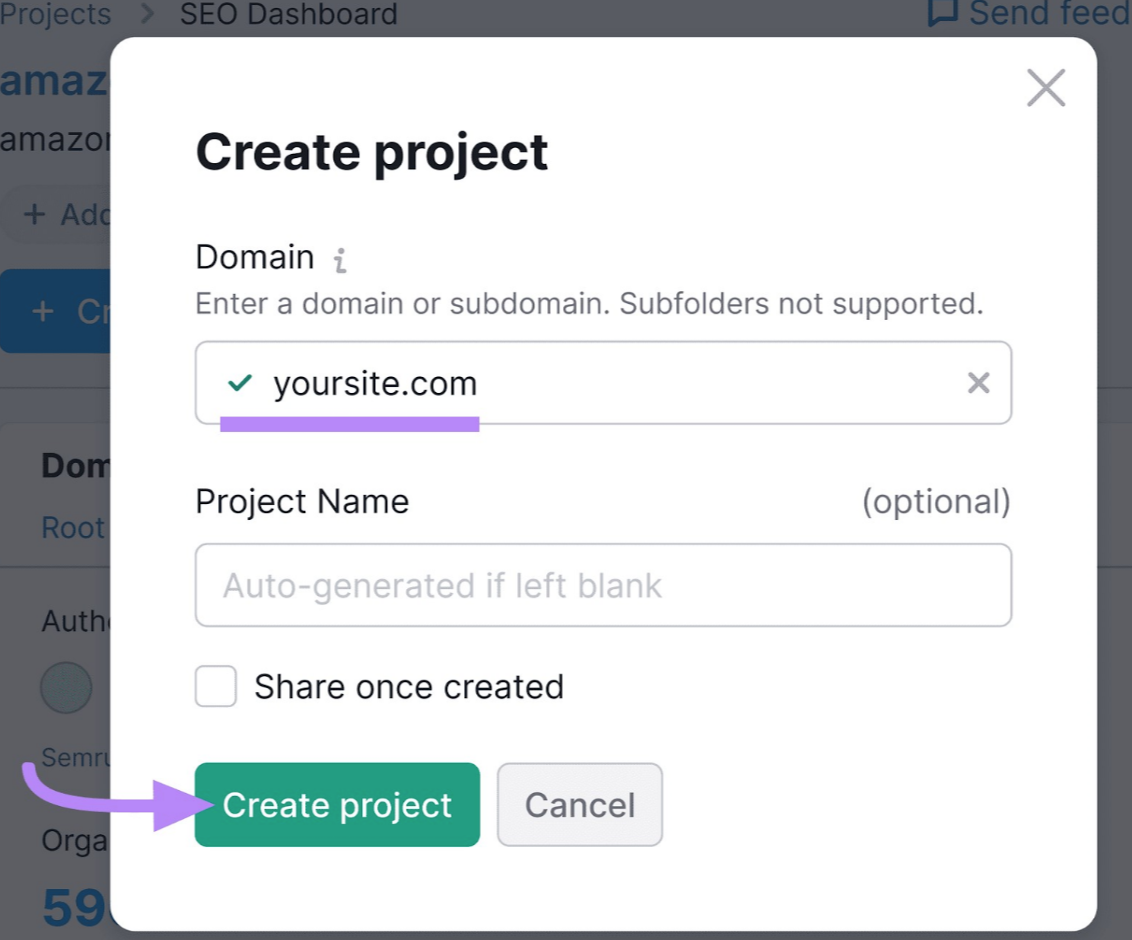Dismiss the Create project modal with the X

(x=1046, y=88)
